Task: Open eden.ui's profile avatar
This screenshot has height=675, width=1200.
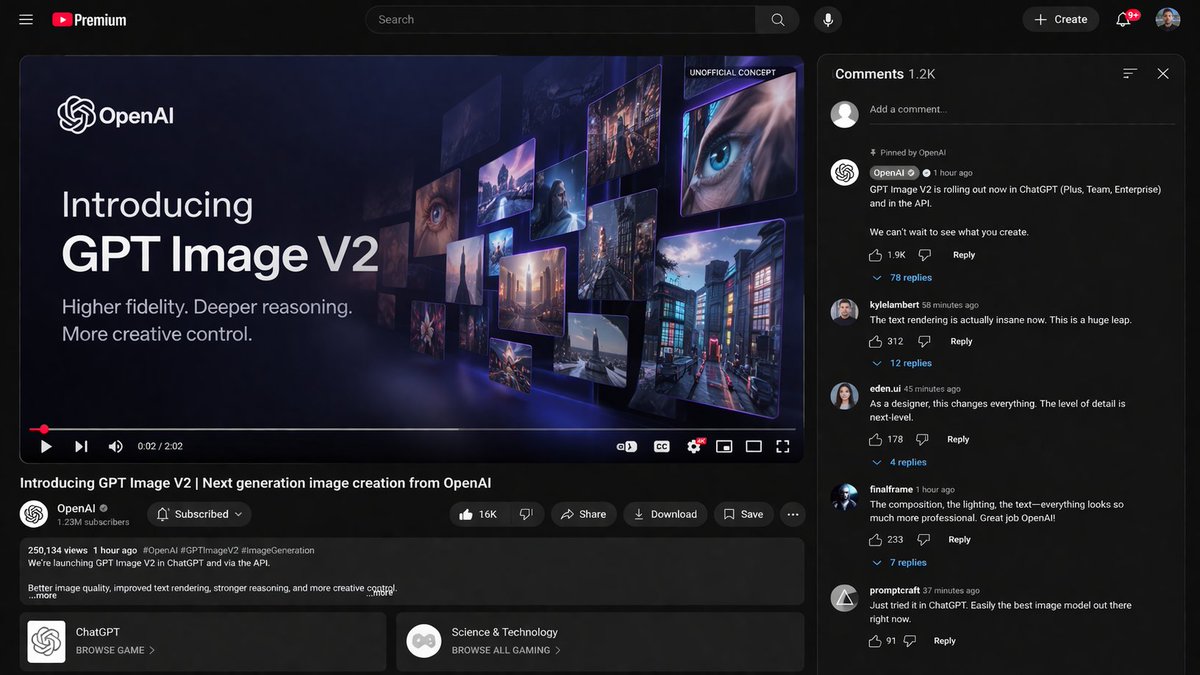Action: (845, 395)
